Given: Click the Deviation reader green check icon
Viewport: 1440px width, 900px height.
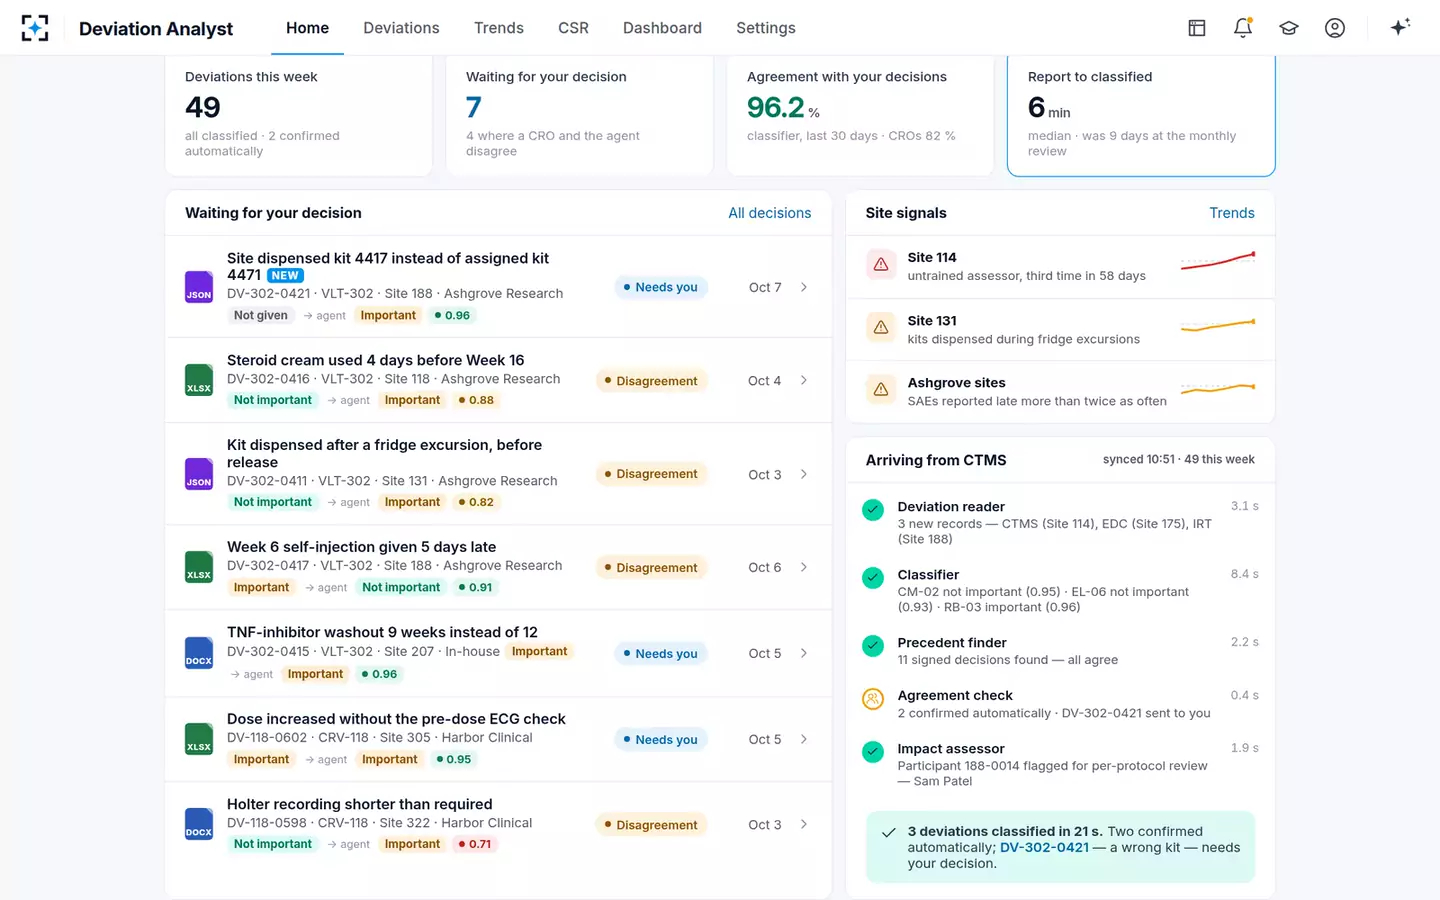Looking at the screenshot, I should [873, 510].
